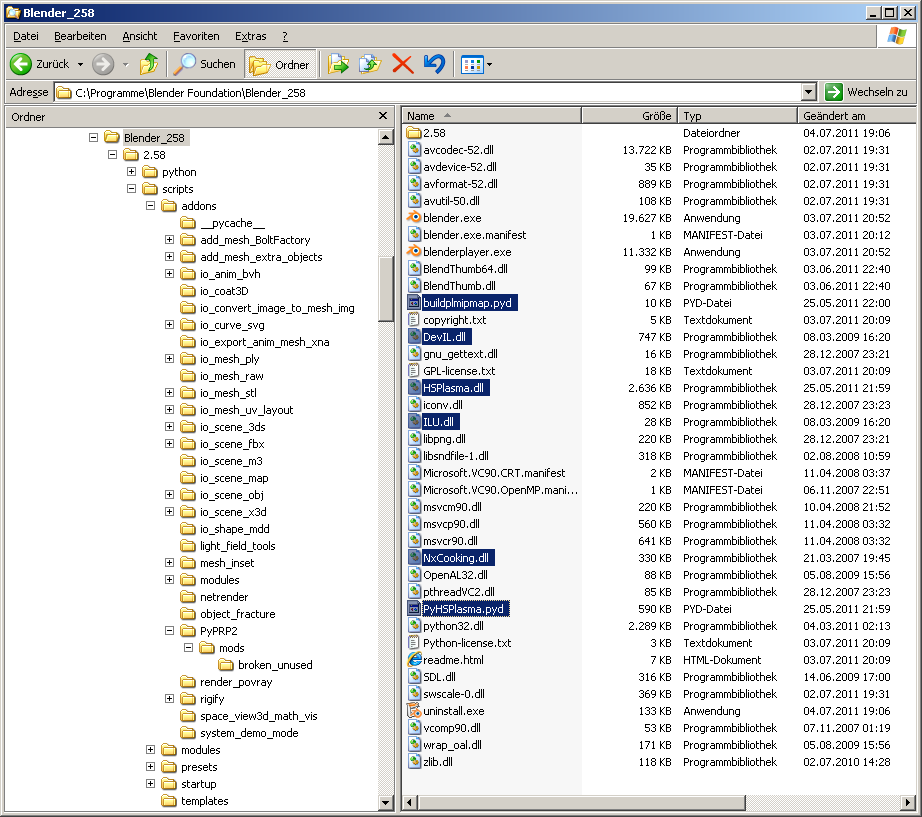
Task: Click into the address path field
Action: pyautogui.click(x=429, y=92)
